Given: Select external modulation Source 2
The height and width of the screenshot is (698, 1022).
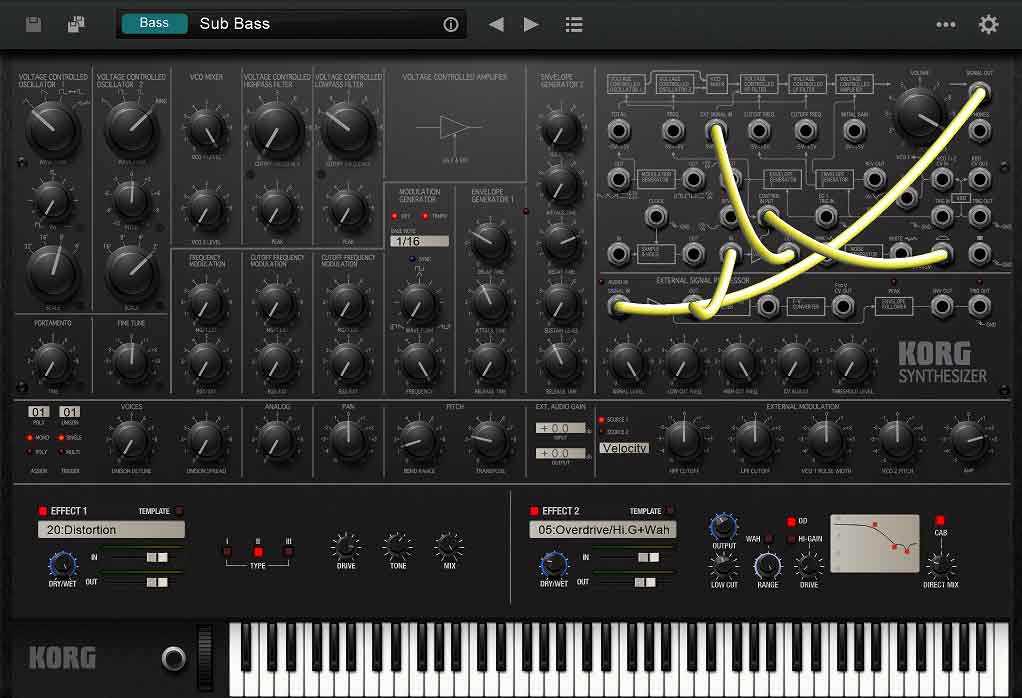Looking at the screenshot, I should coord(602,432).
